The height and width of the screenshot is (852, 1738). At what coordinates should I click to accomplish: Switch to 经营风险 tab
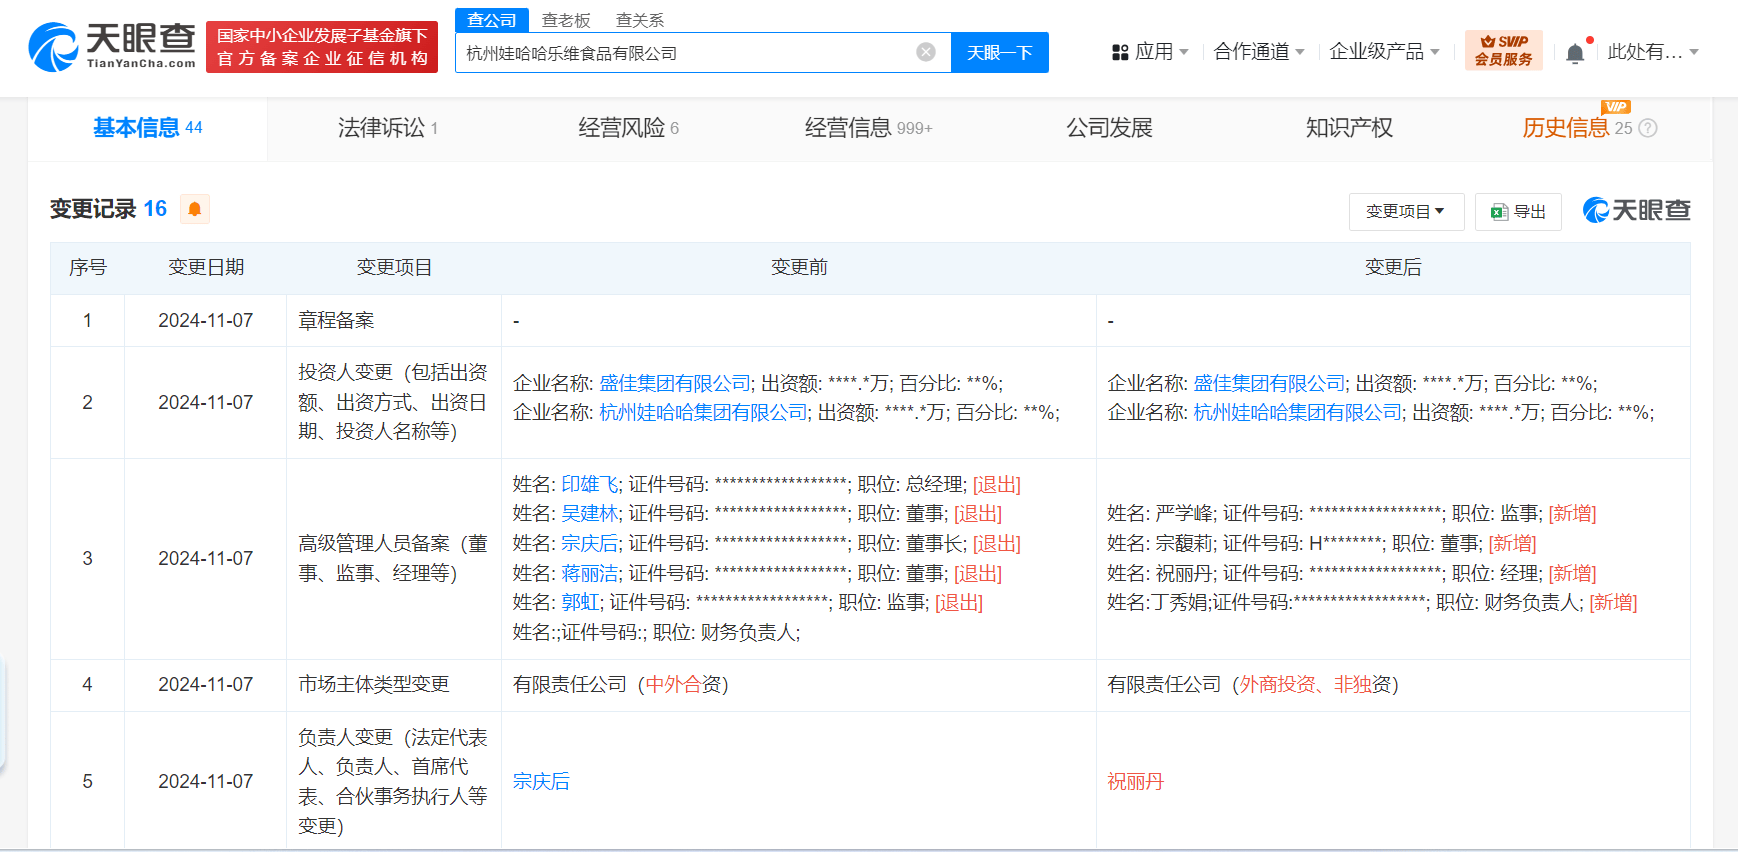click(628, 128)
